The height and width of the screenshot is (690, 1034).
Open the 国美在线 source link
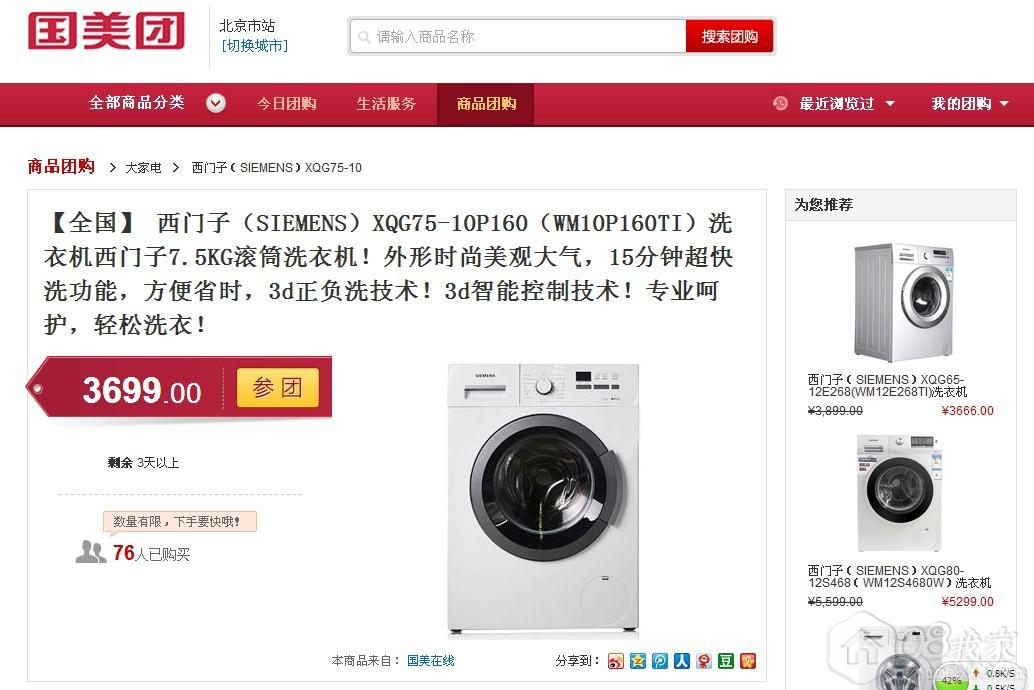point(431,660)
